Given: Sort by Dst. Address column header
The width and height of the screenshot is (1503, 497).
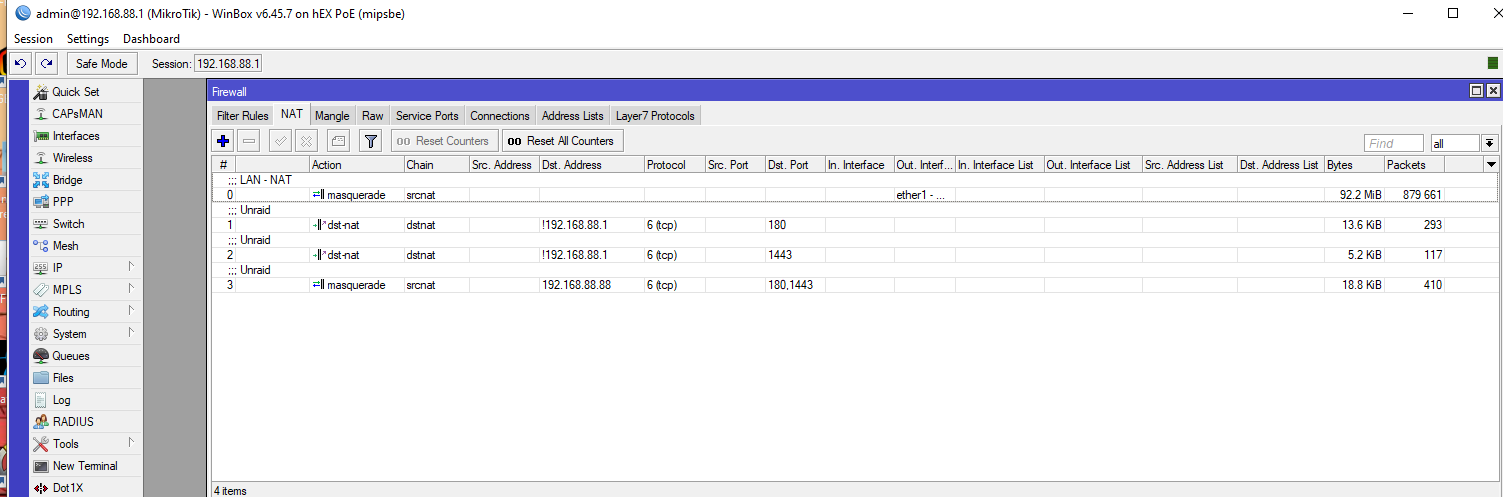Looking at the screenshot, I should (591, 165).
